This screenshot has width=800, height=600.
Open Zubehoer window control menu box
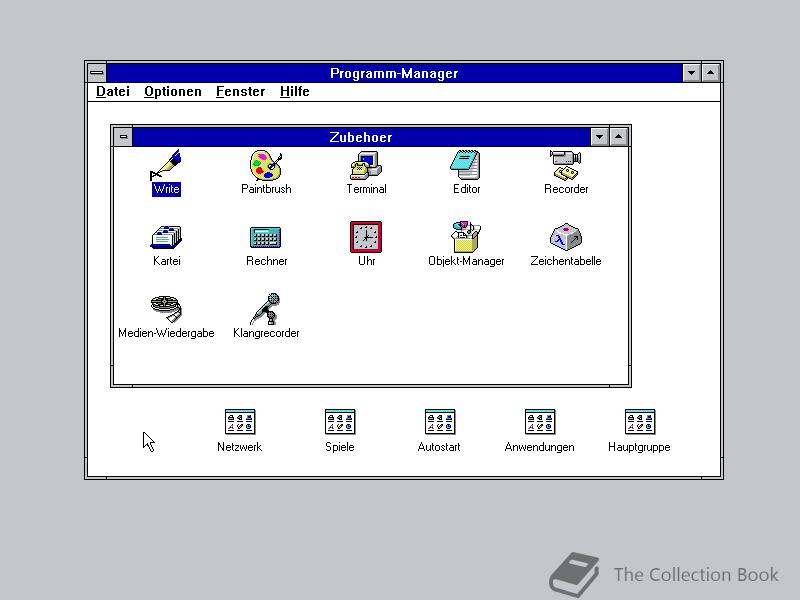[123, 137]
